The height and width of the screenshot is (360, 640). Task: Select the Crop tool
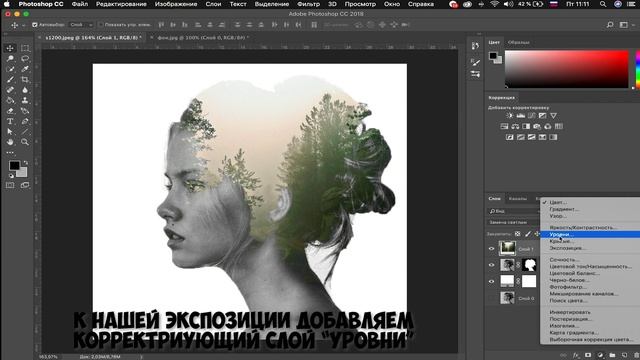[25, 80]
